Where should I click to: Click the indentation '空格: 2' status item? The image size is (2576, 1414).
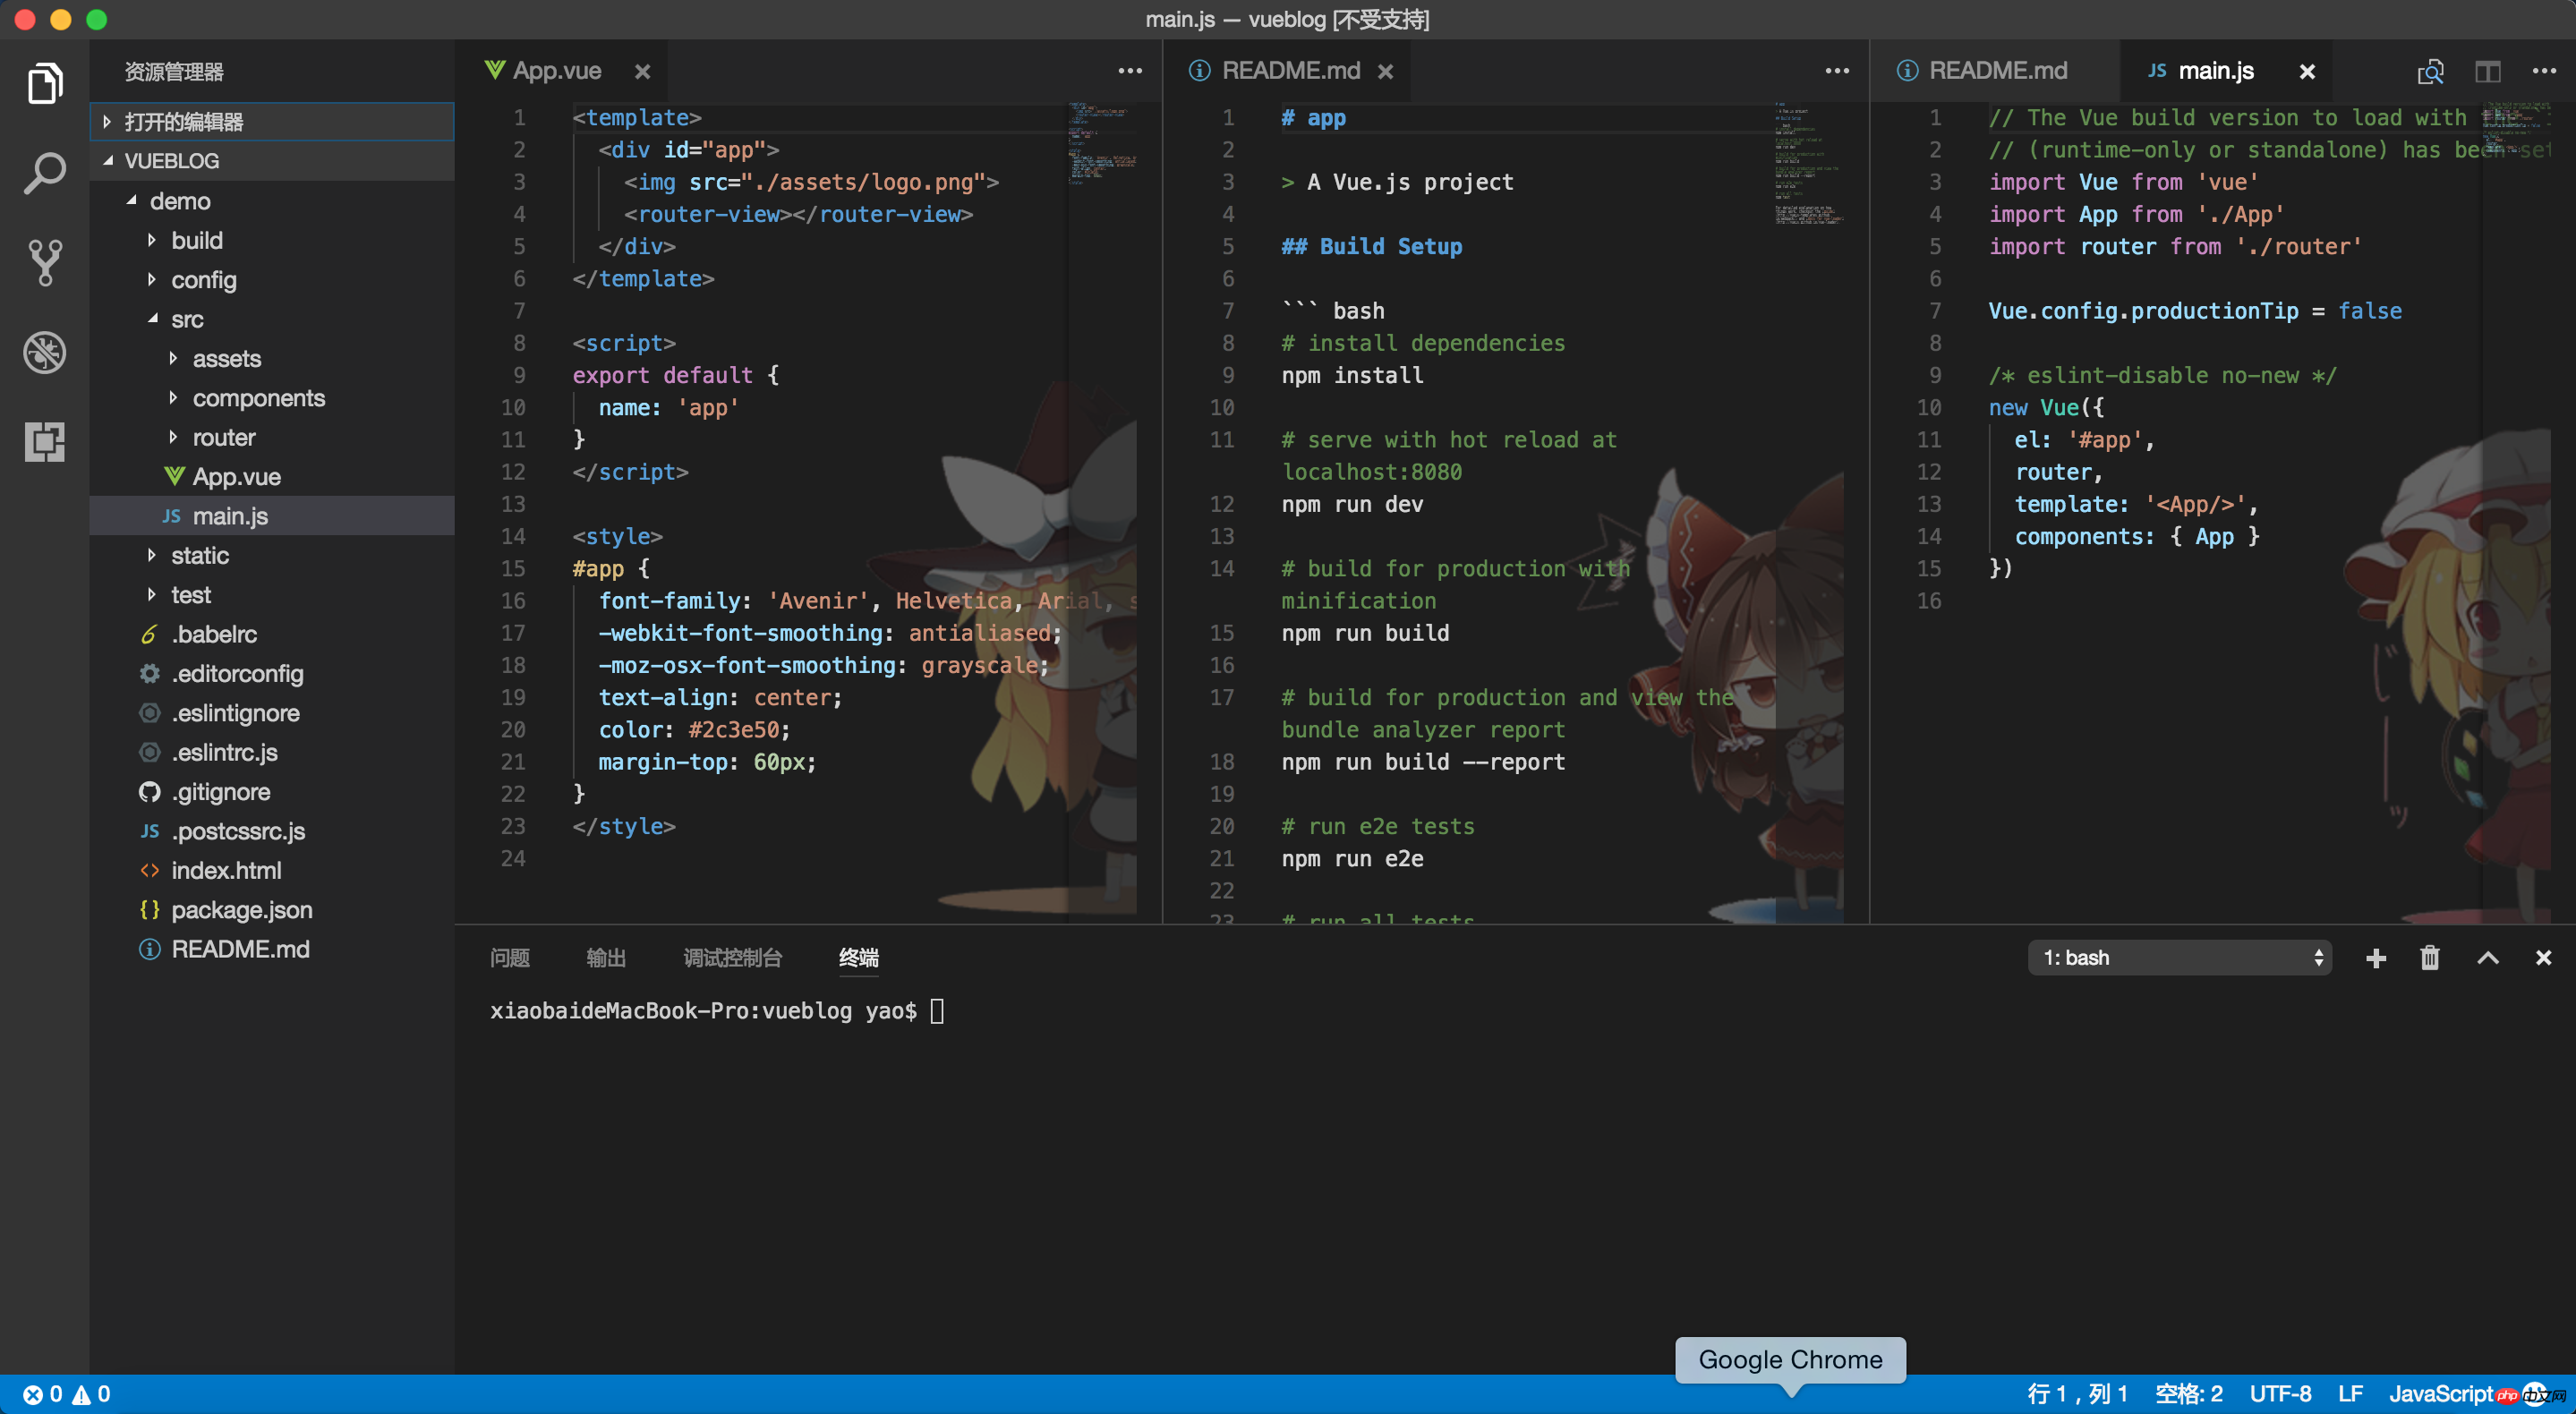click(2189, 1394)
